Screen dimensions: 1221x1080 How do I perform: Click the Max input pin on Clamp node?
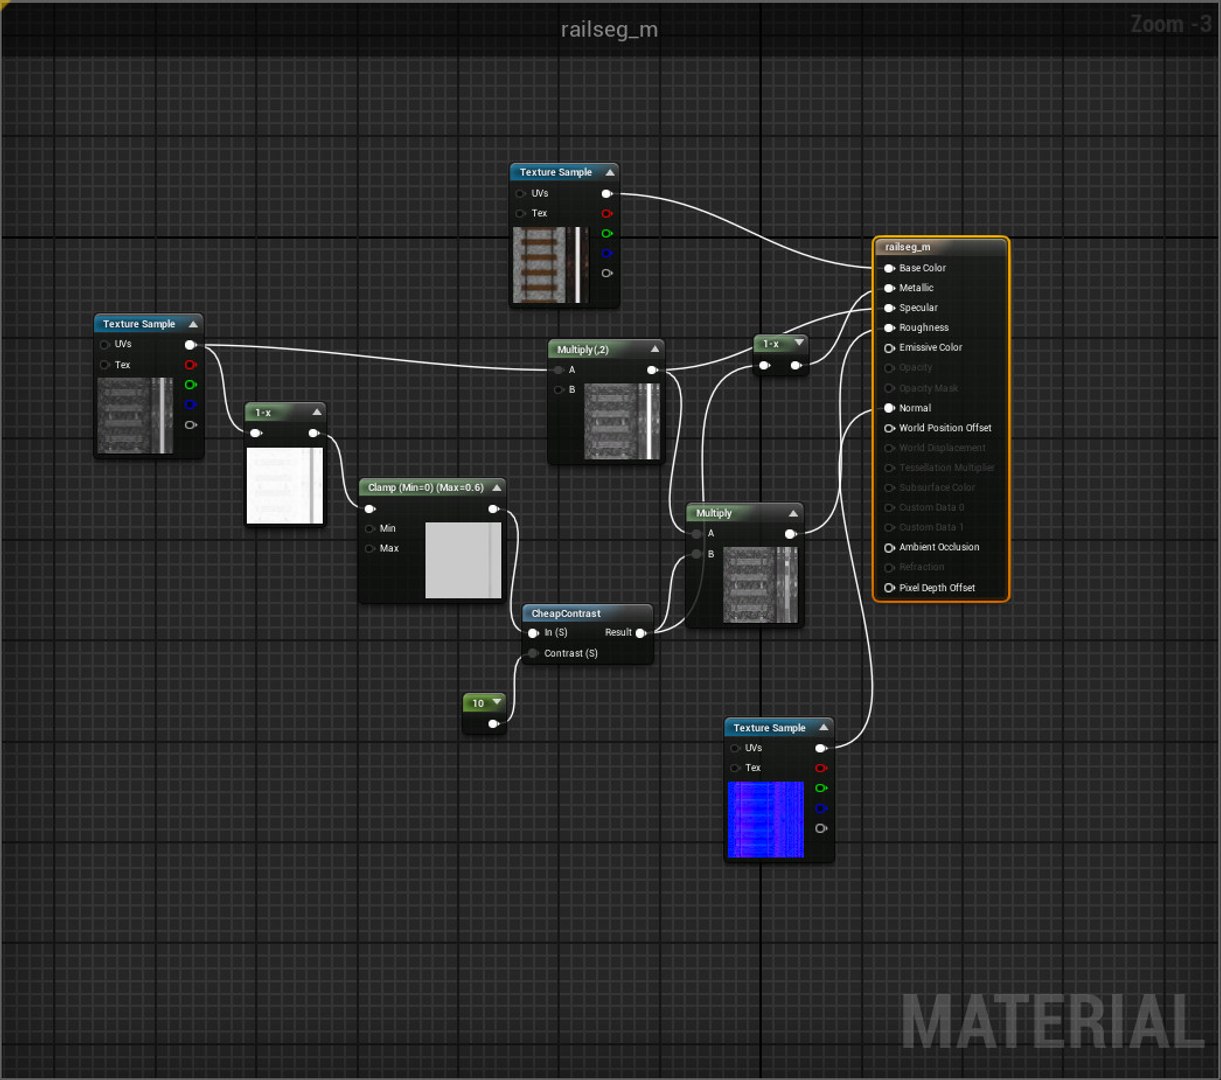[x=370, y=548]
